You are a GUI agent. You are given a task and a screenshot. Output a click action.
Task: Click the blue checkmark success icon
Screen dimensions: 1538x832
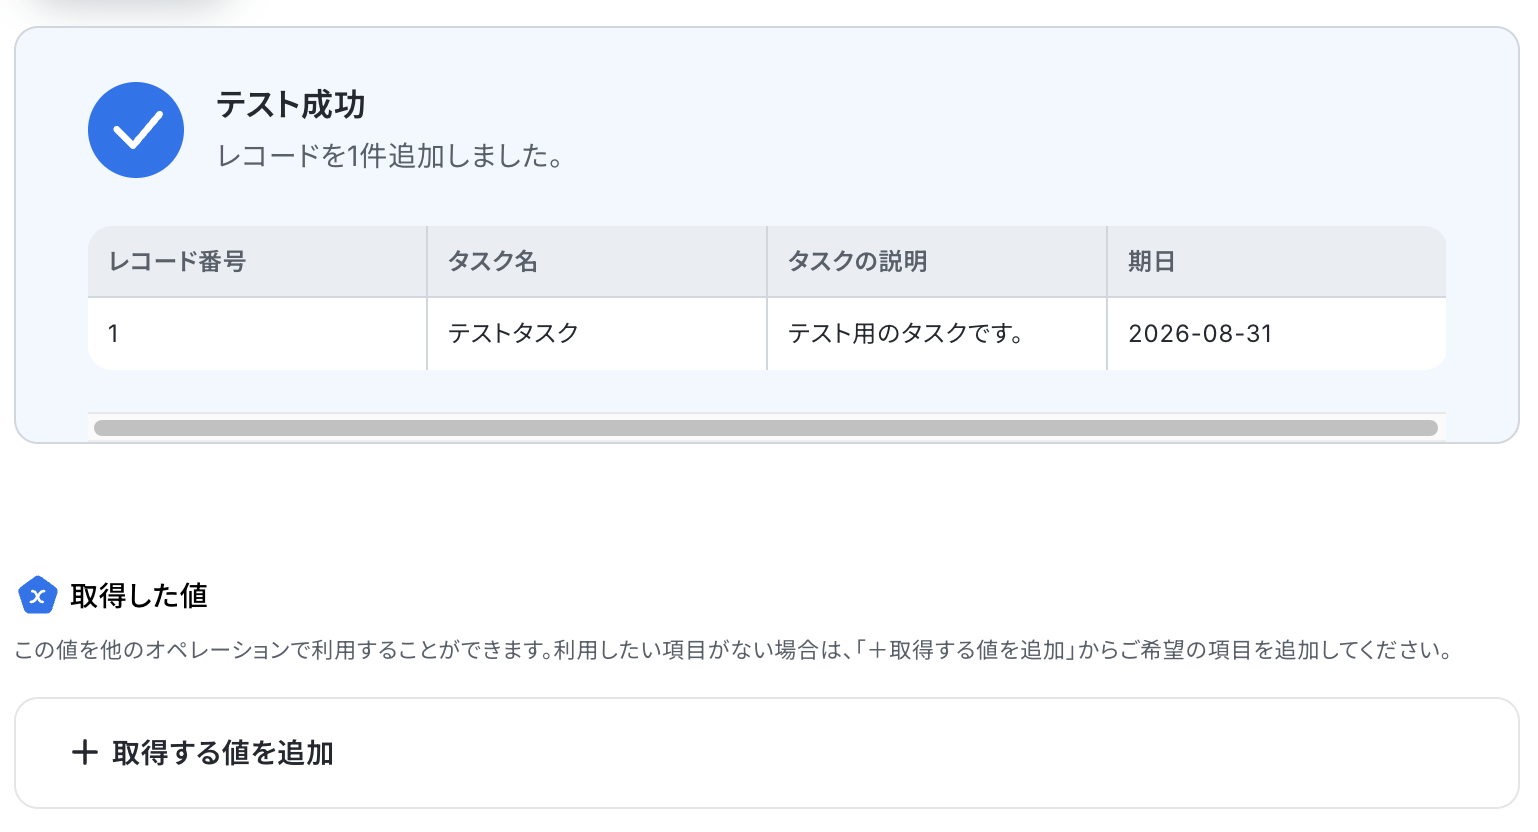[x=136, y=130]
